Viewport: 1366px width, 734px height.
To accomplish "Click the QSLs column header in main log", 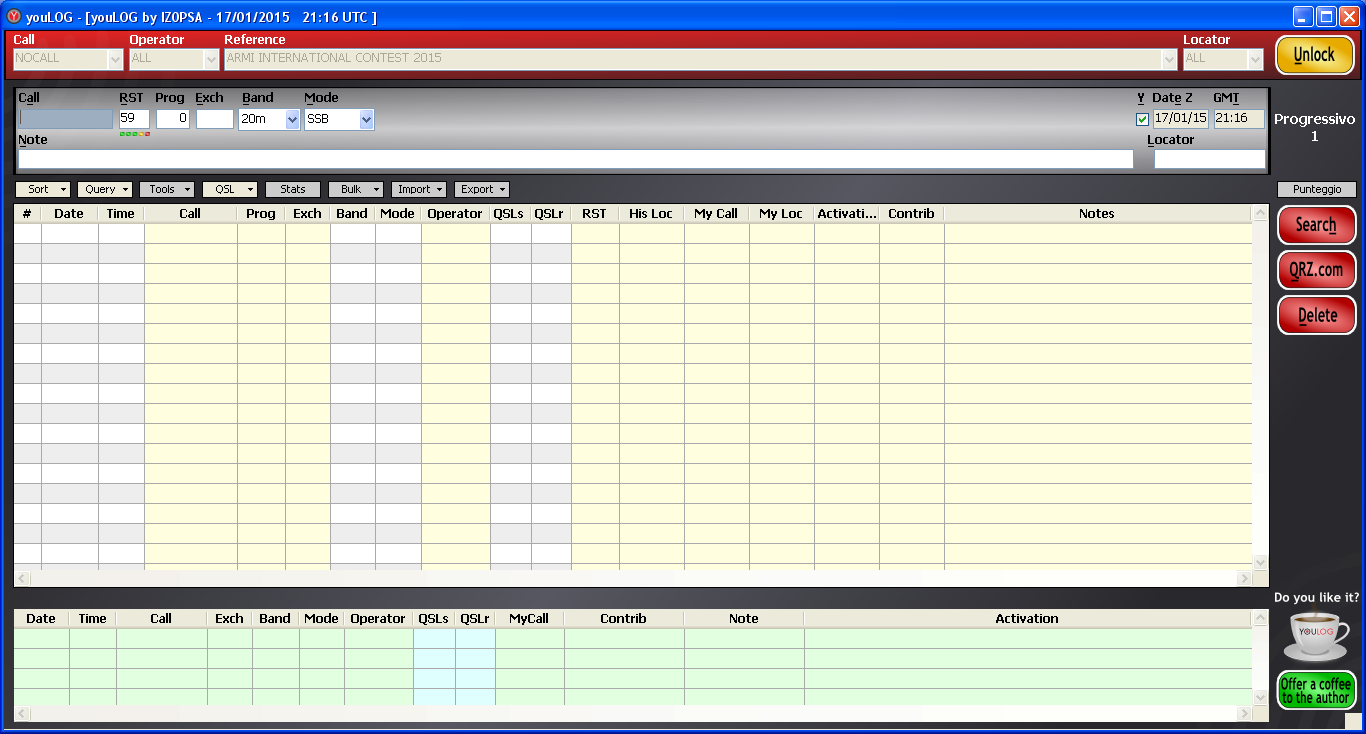I will [510, 214].
